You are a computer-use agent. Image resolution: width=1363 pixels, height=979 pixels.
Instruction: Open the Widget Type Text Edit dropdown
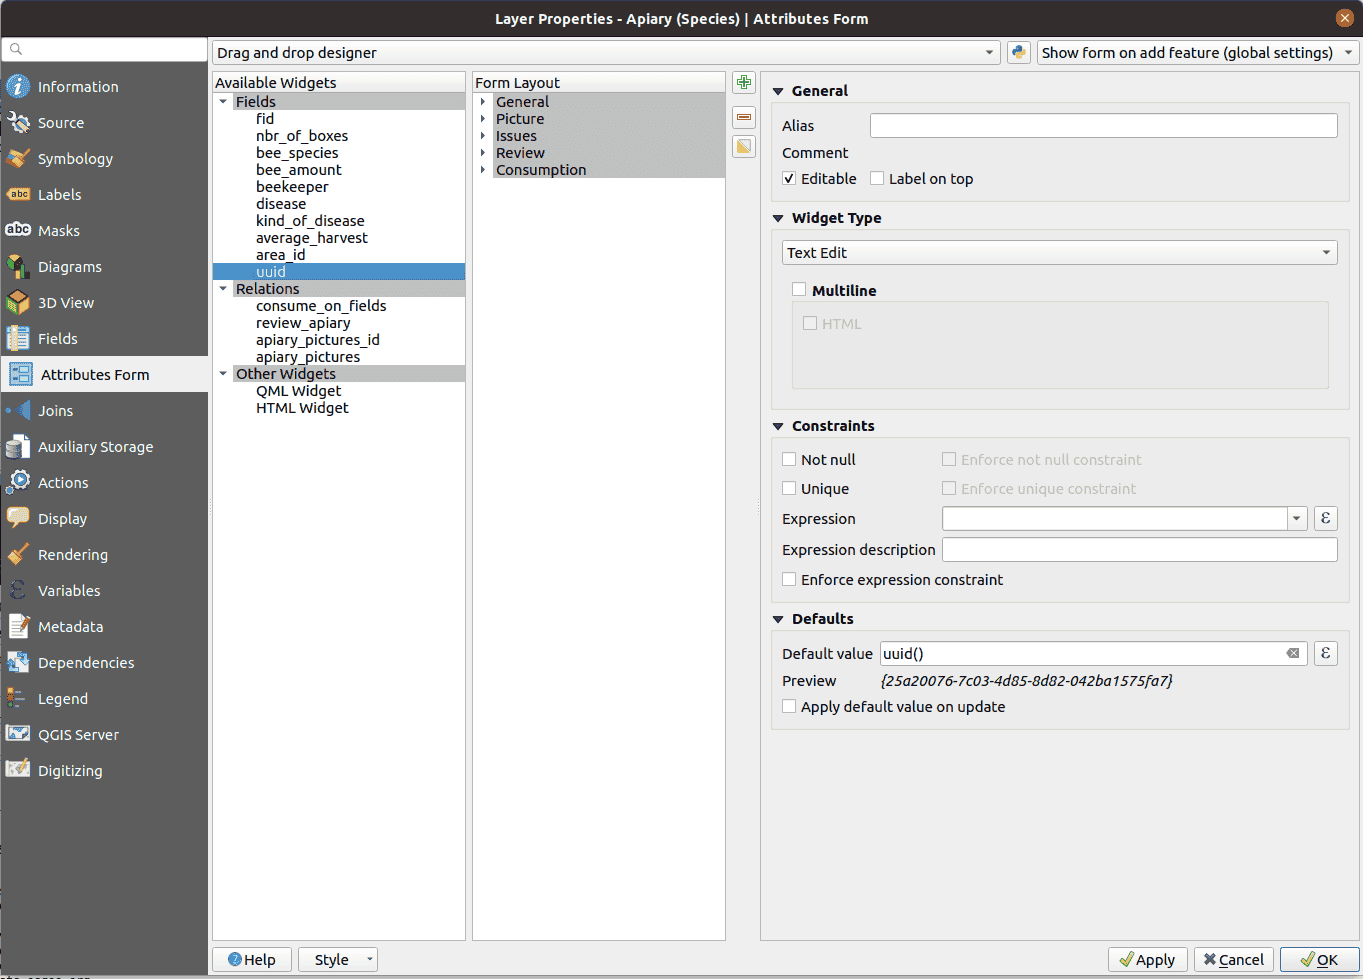click(1059, 253)
